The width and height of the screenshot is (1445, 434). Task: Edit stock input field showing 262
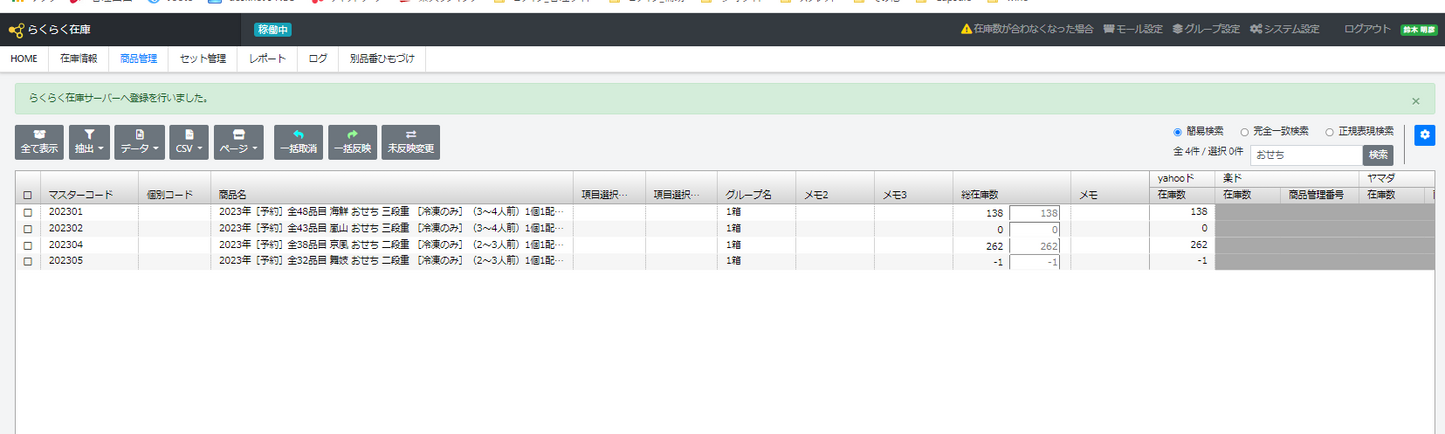point(1034,245)
